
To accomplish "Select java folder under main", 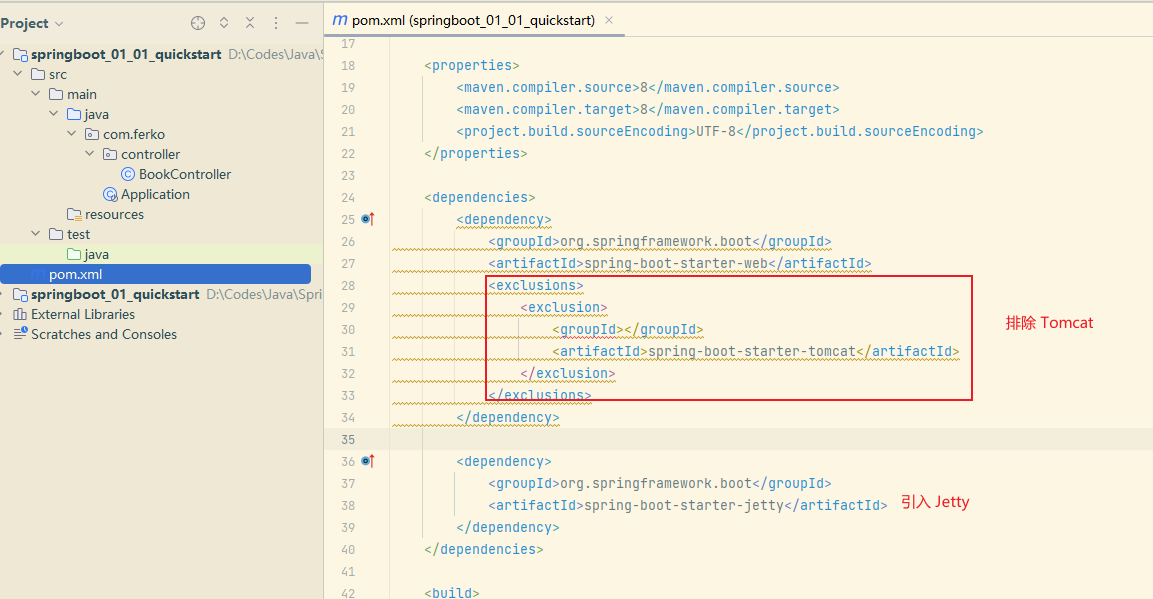I will click(x=96, y=114).
